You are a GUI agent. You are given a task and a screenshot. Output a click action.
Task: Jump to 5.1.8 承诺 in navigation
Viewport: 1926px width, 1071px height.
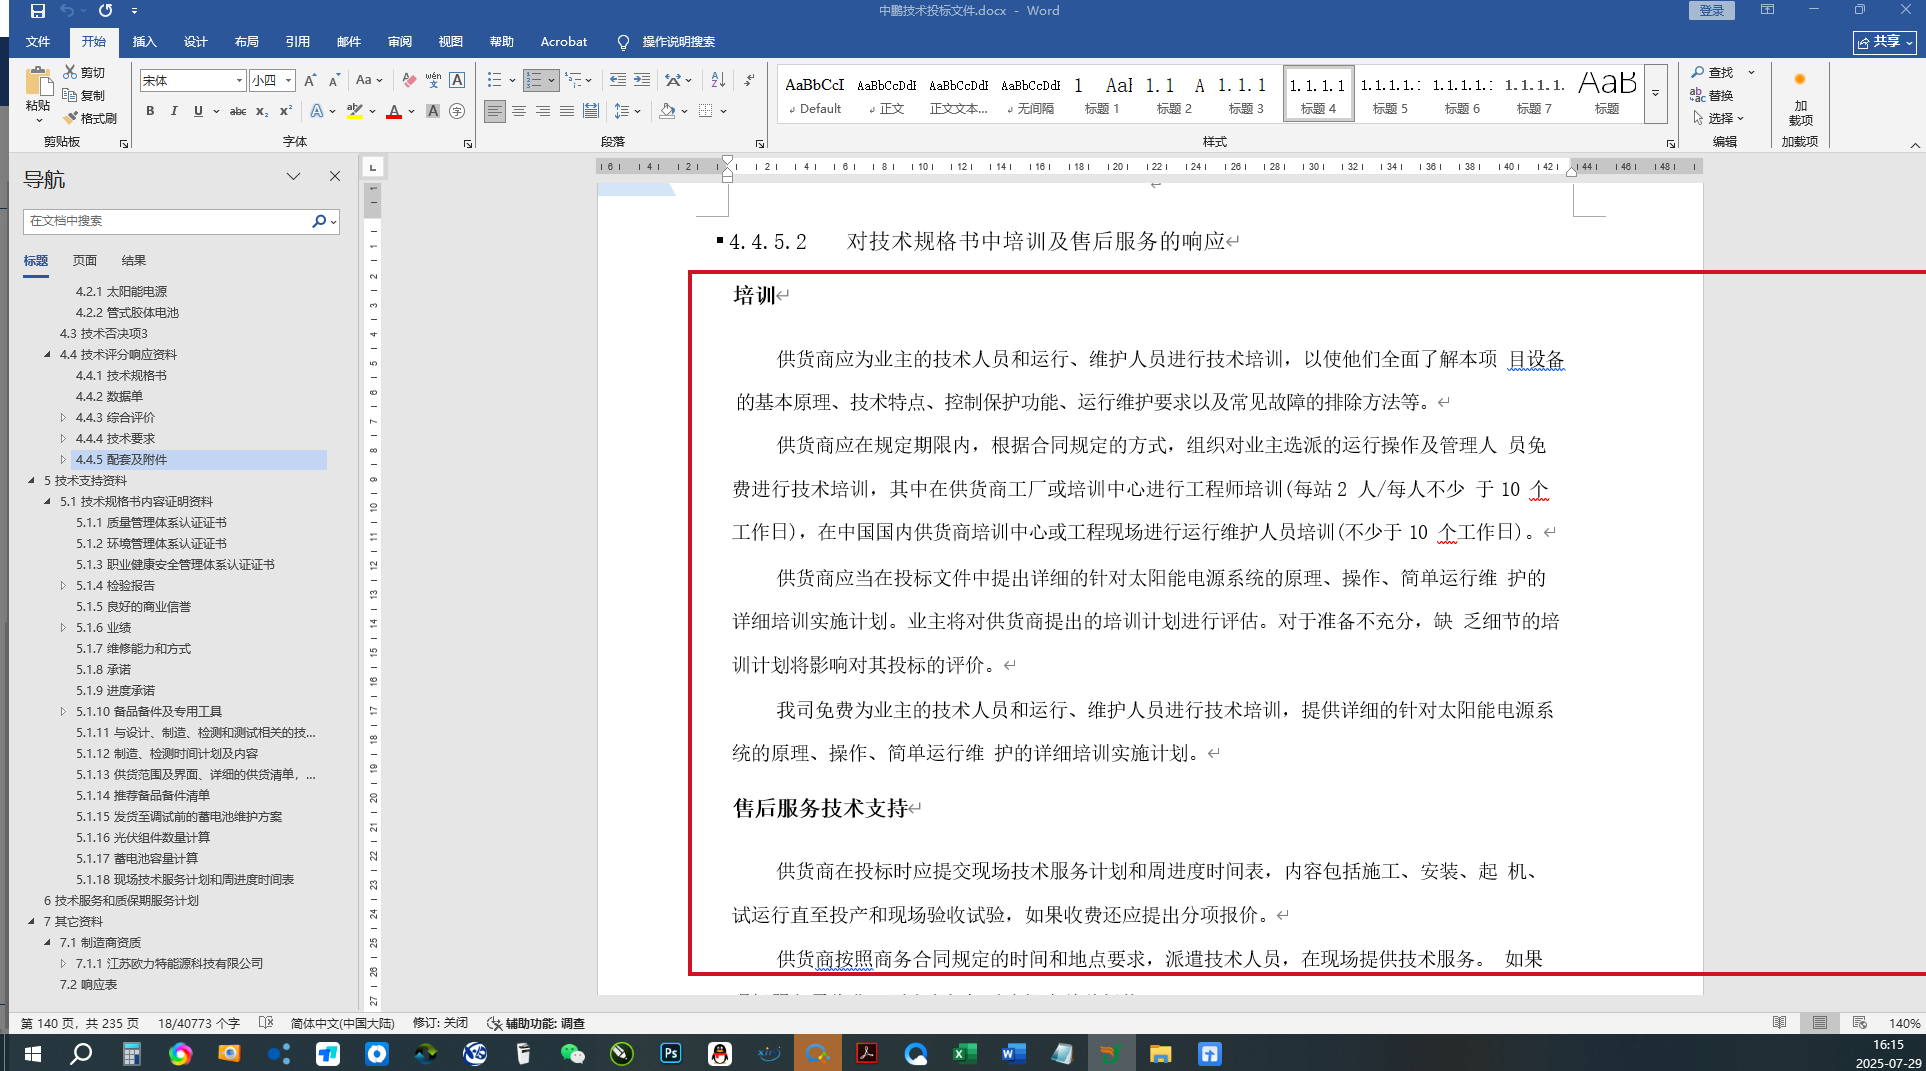[x=103, y=670]
